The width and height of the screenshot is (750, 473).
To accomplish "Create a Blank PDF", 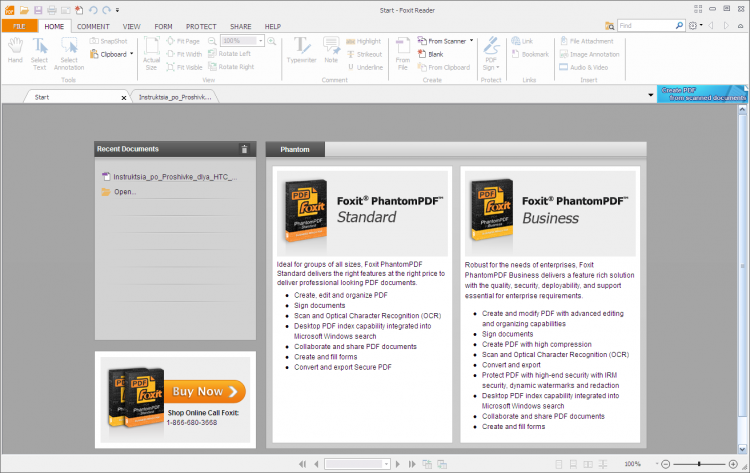I will (x=430, y=54).
